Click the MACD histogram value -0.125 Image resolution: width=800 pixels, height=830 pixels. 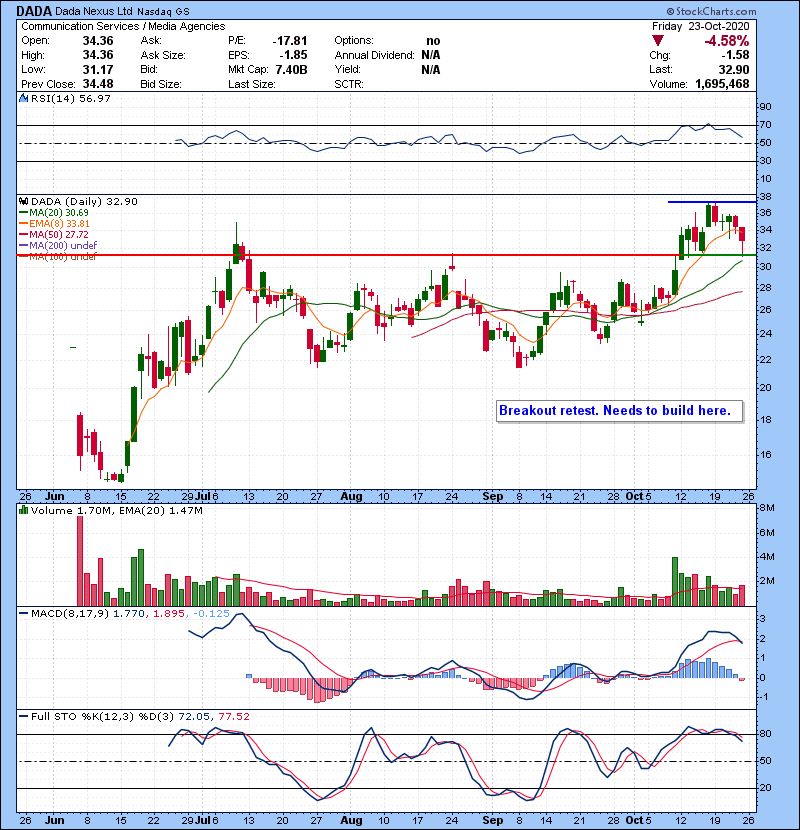[211, 614]
